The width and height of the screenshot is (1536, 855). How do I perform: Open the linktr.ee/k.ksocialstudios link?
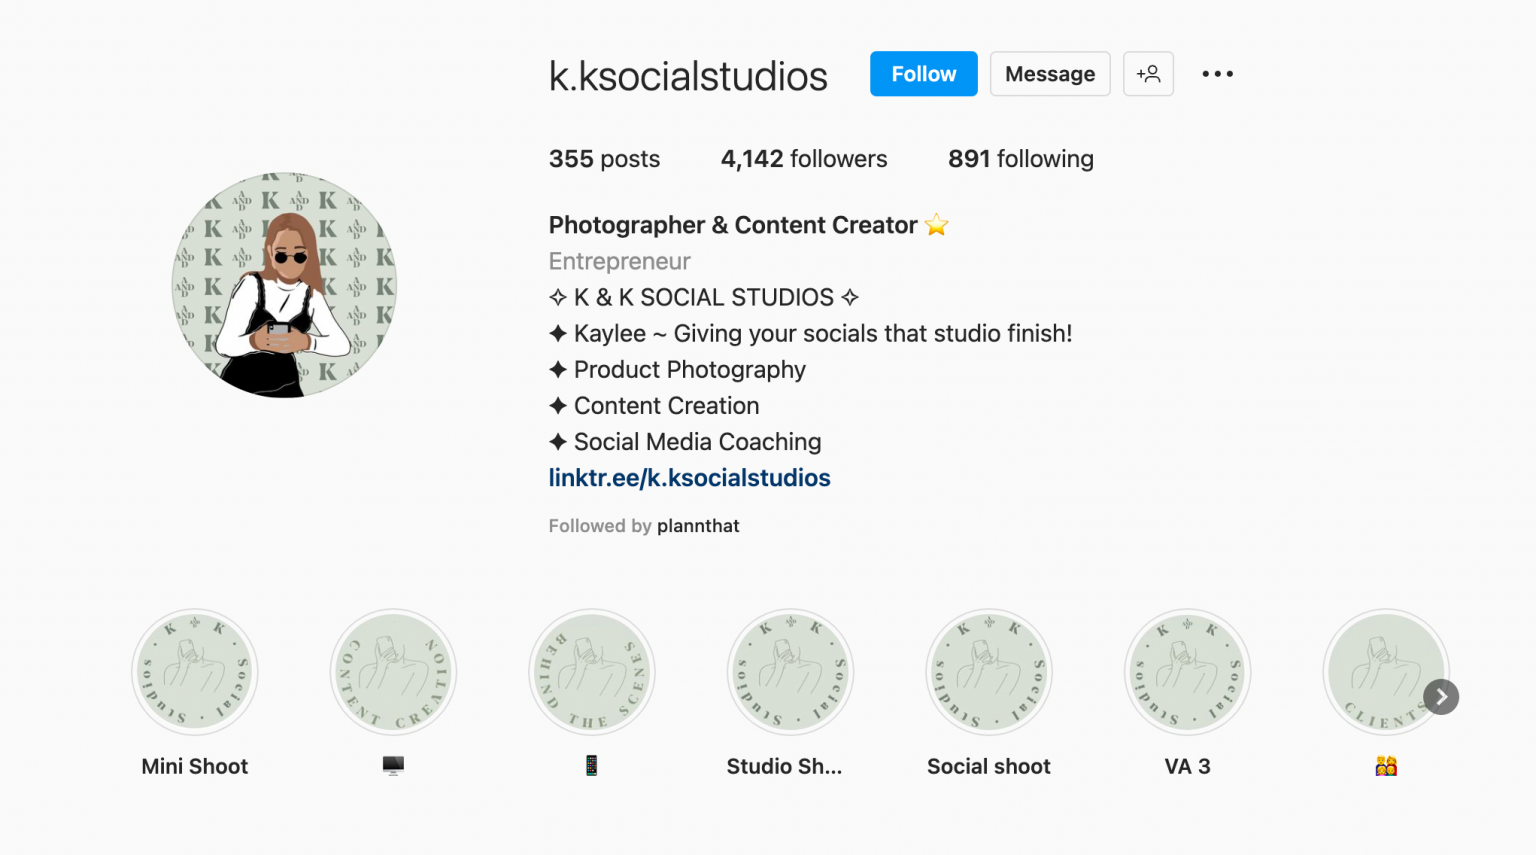pyautogui.click(x=689, y=477)
